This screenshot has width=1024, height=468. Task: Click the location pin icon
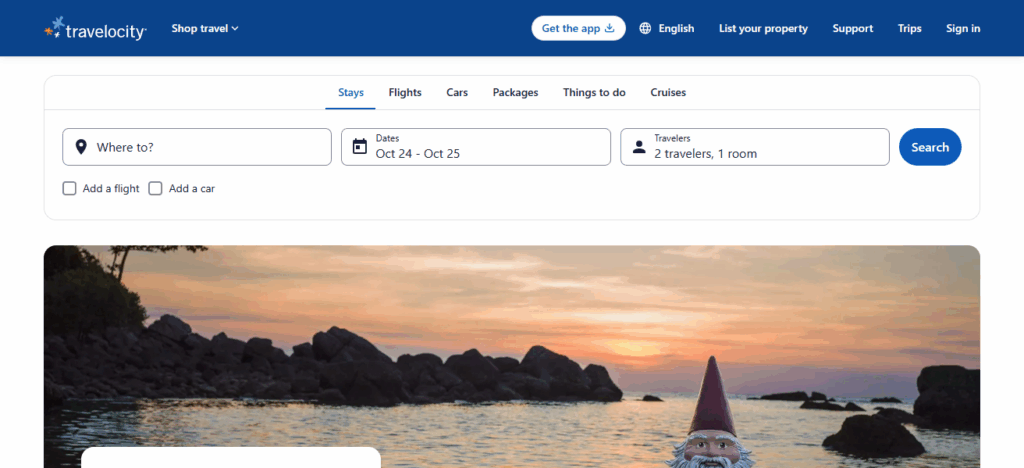[81, 147]
